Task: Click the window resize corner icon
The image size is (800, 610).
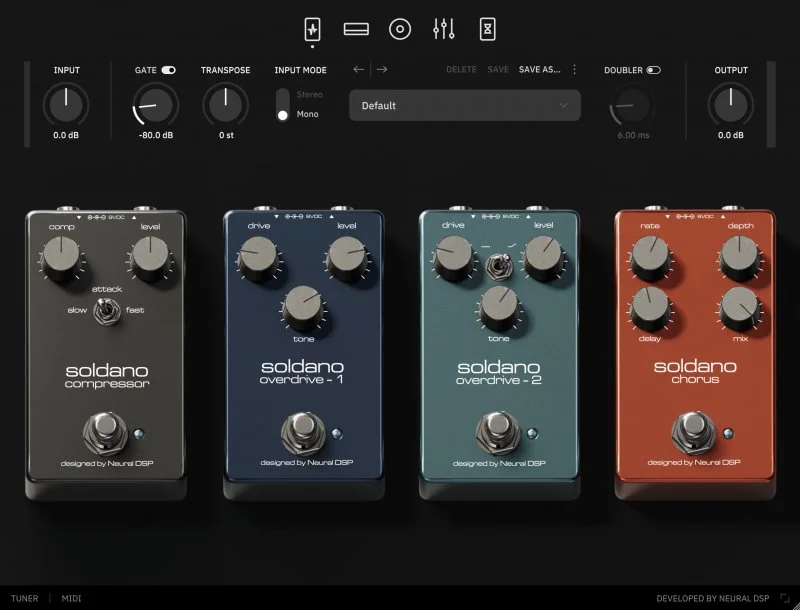Action: coord(785,598)
